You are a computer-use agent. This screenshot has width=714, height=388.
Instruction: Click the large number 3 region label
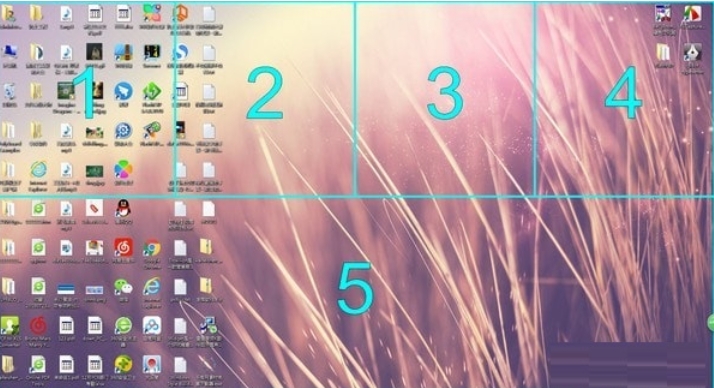(445, 93)
